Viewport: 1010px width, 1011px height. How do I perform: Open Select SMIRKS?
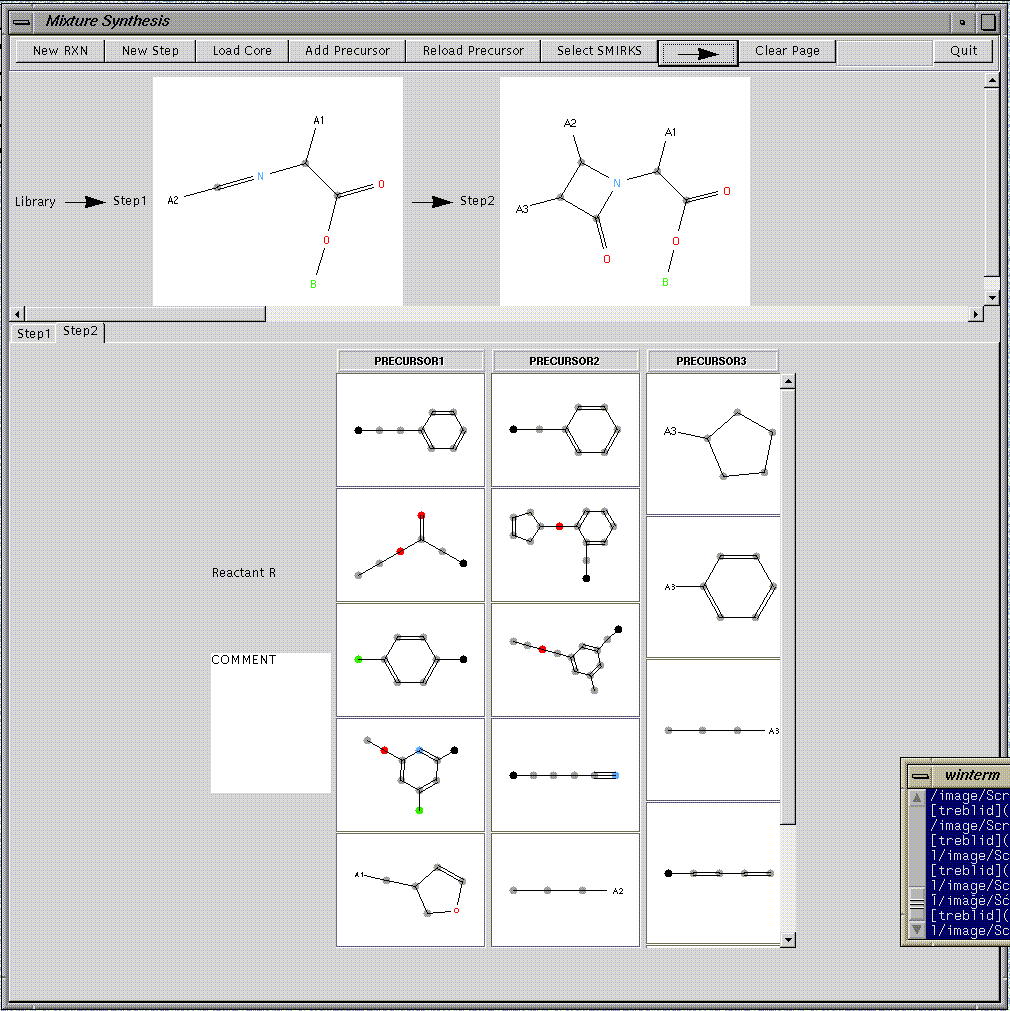pos(599,51)
